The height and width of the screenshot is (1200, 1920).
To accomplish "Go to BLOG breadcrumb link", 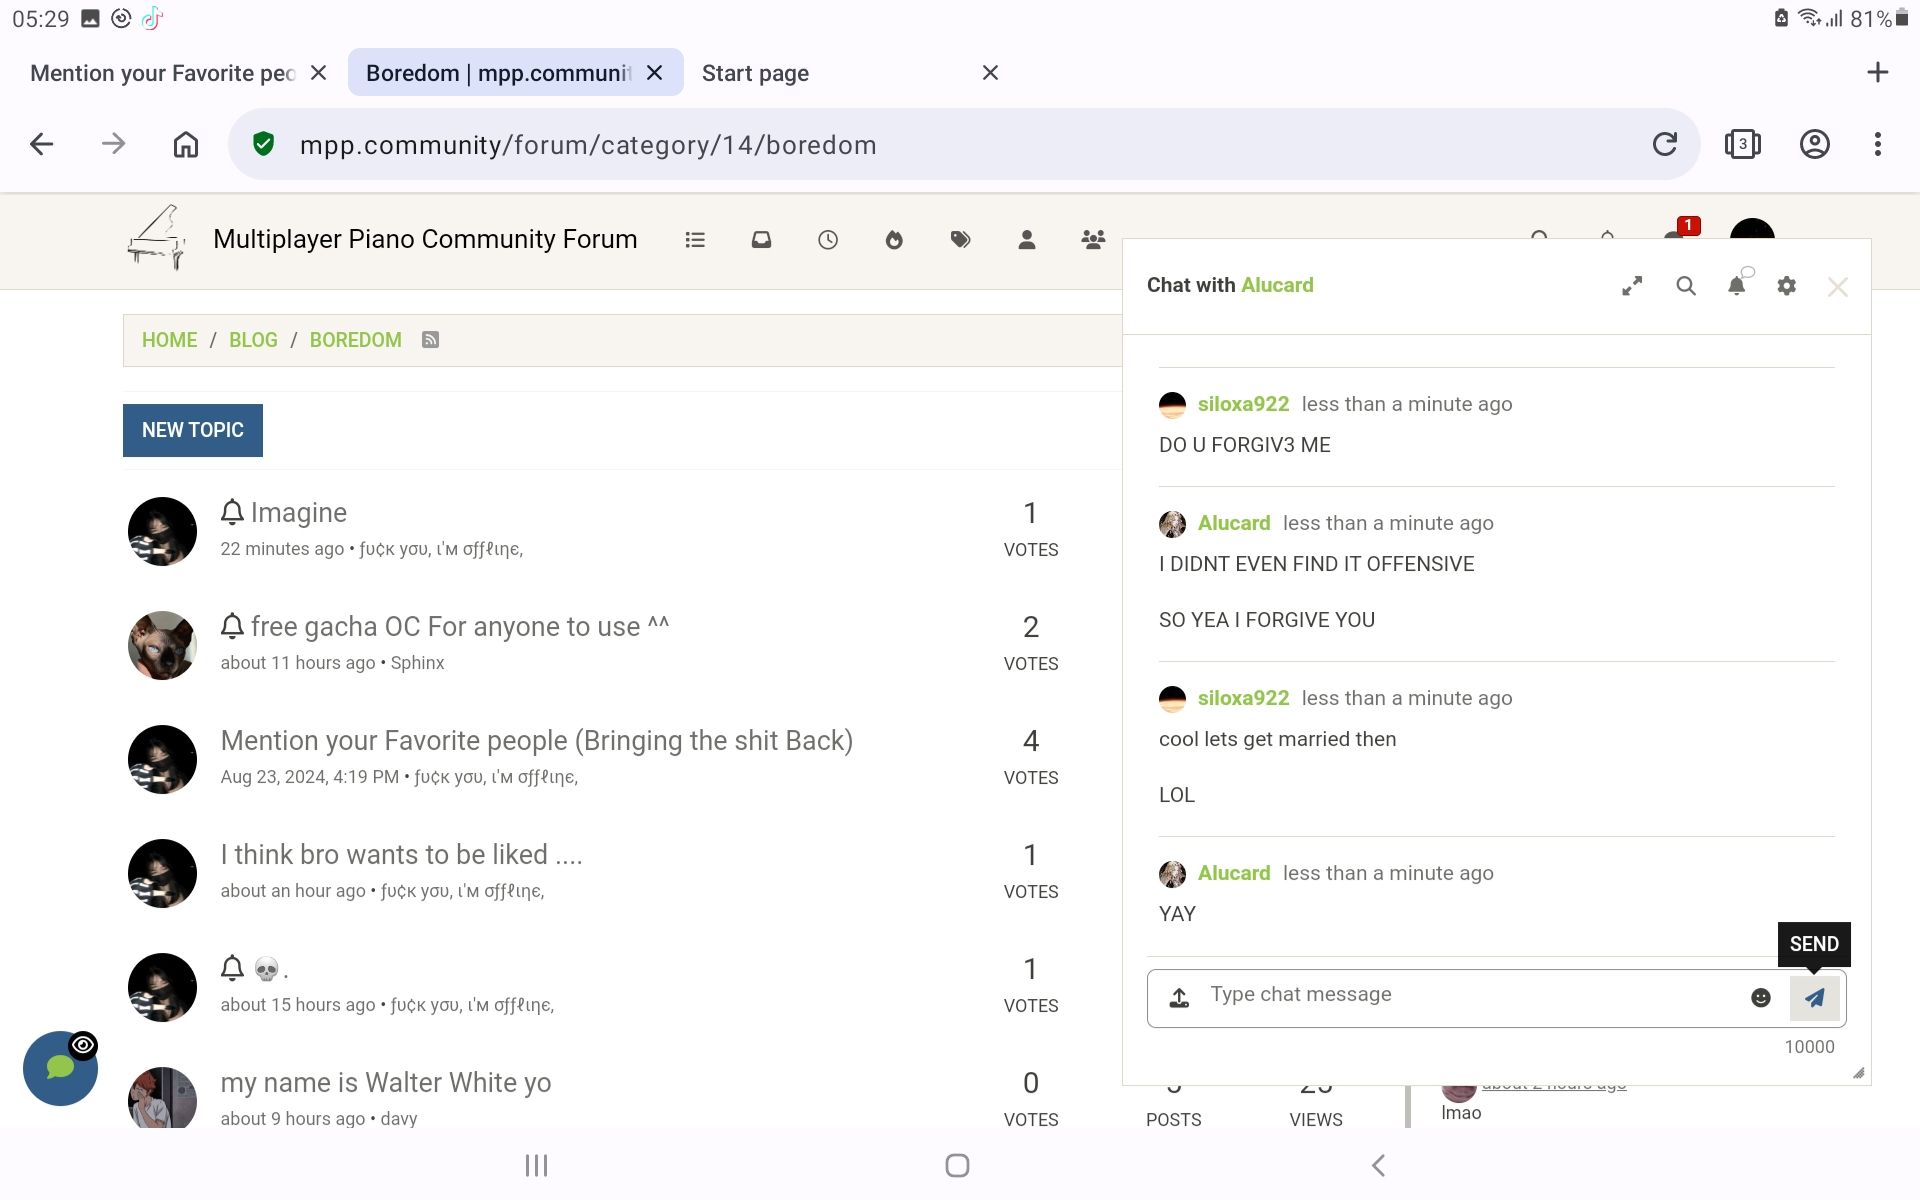I will coord(253,340).
